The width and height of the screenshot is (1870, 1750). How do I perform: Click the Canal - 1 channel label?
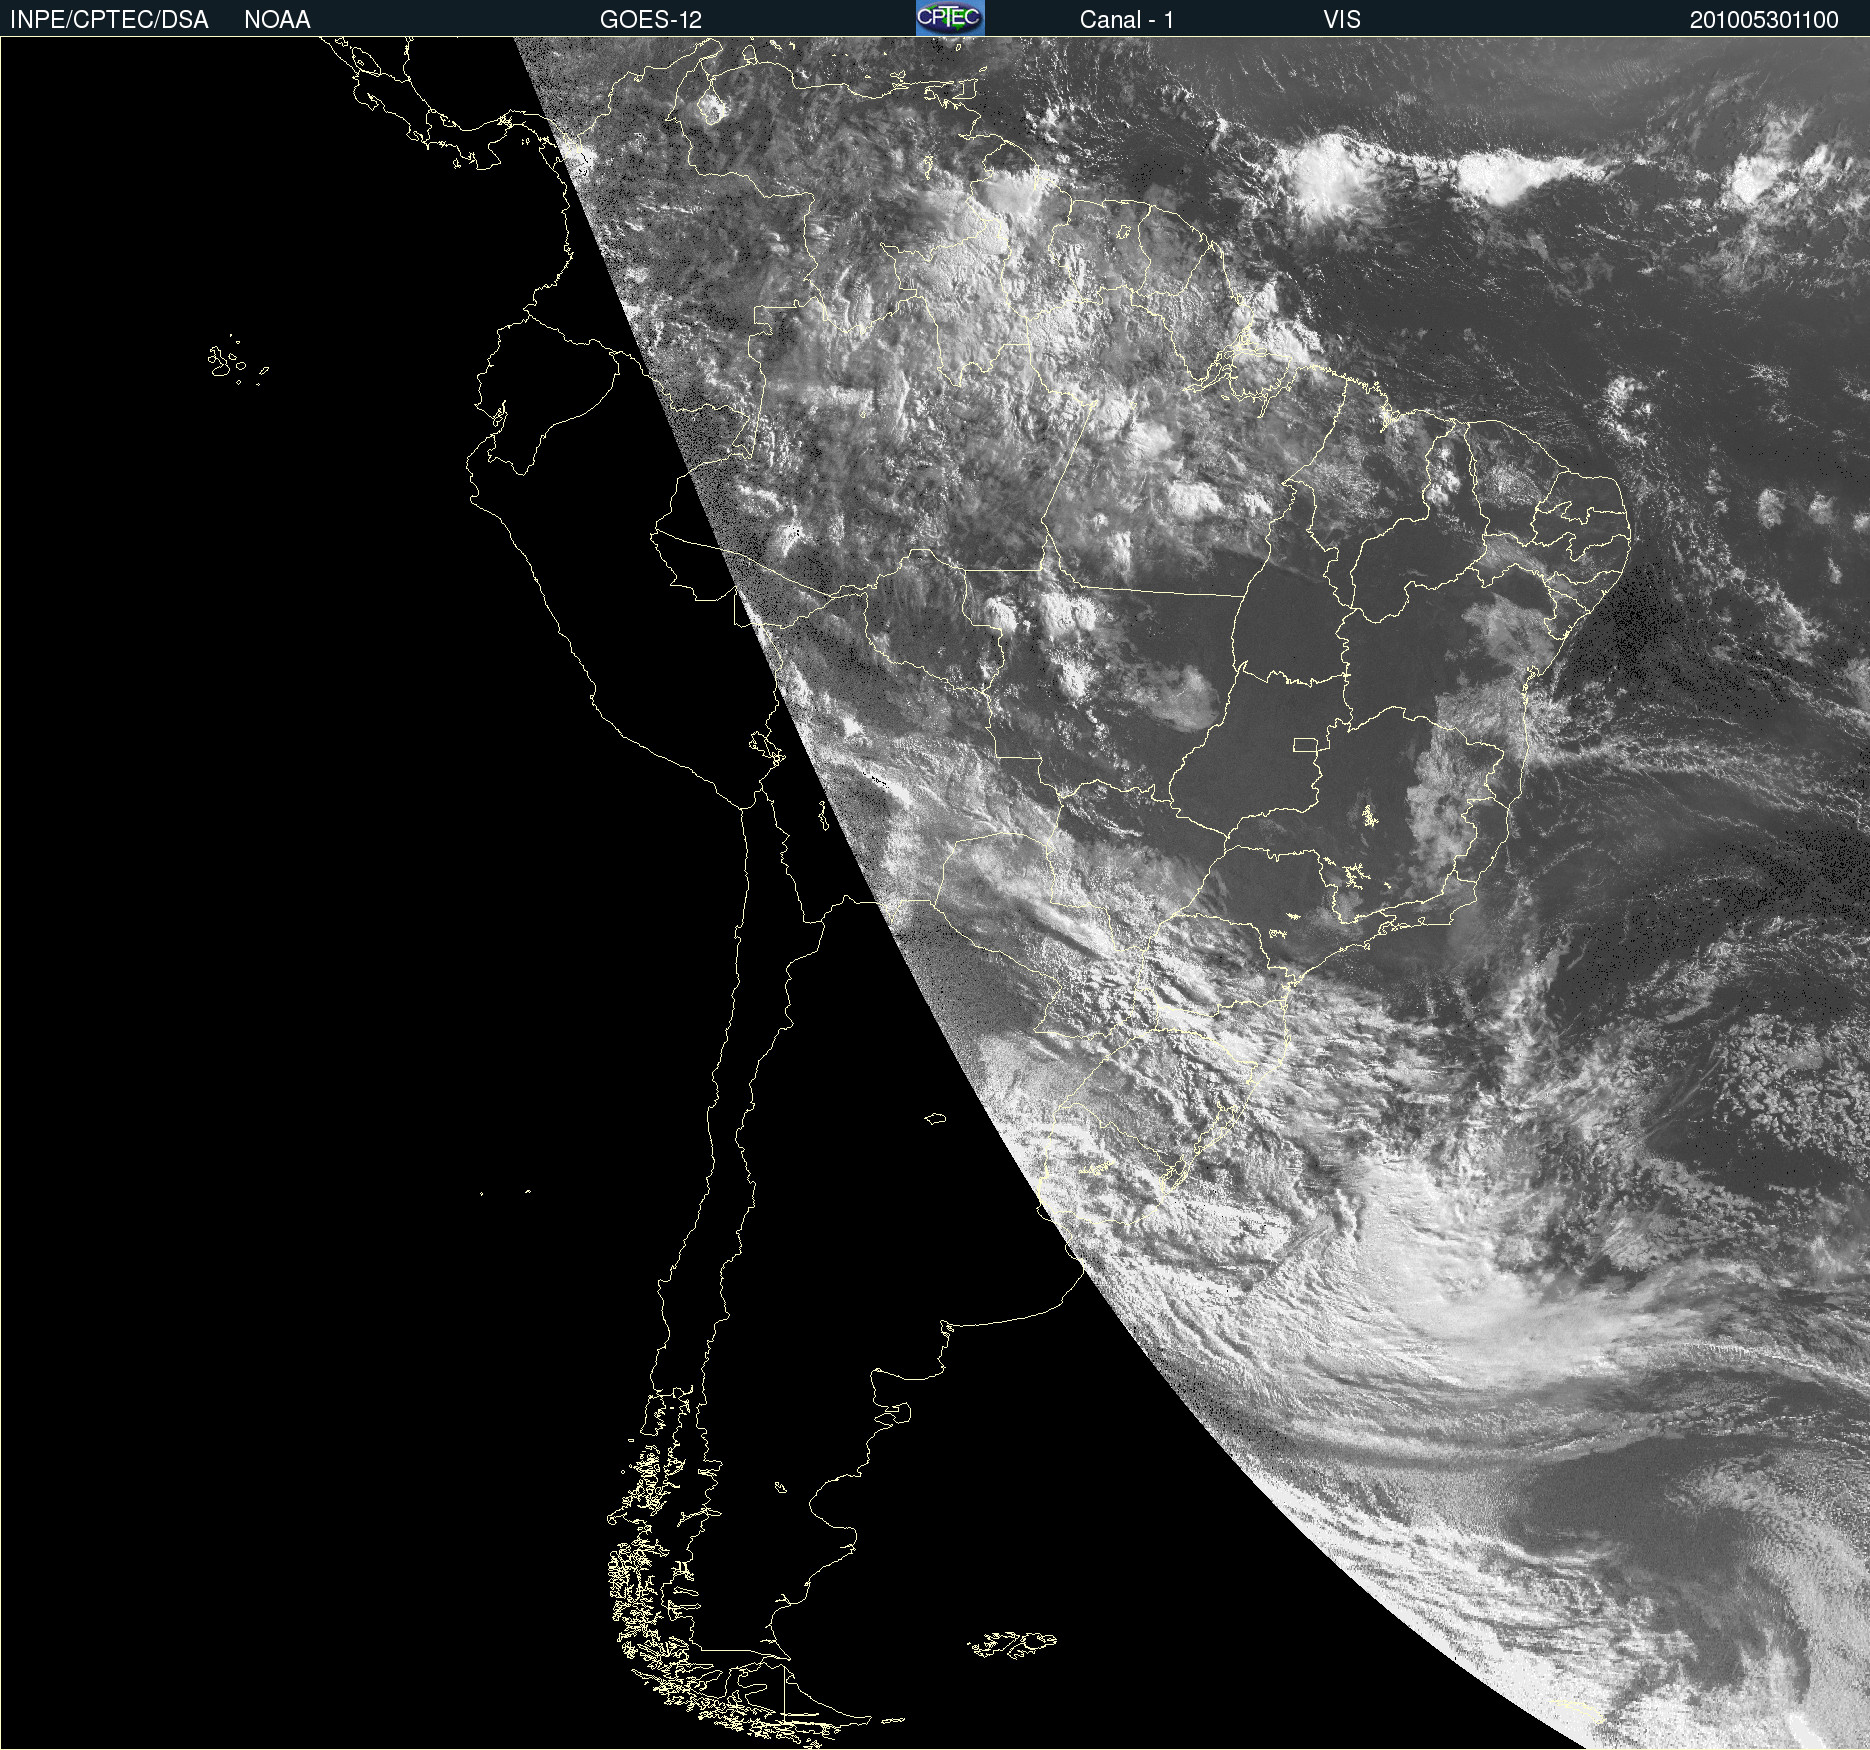[1127, 20]
